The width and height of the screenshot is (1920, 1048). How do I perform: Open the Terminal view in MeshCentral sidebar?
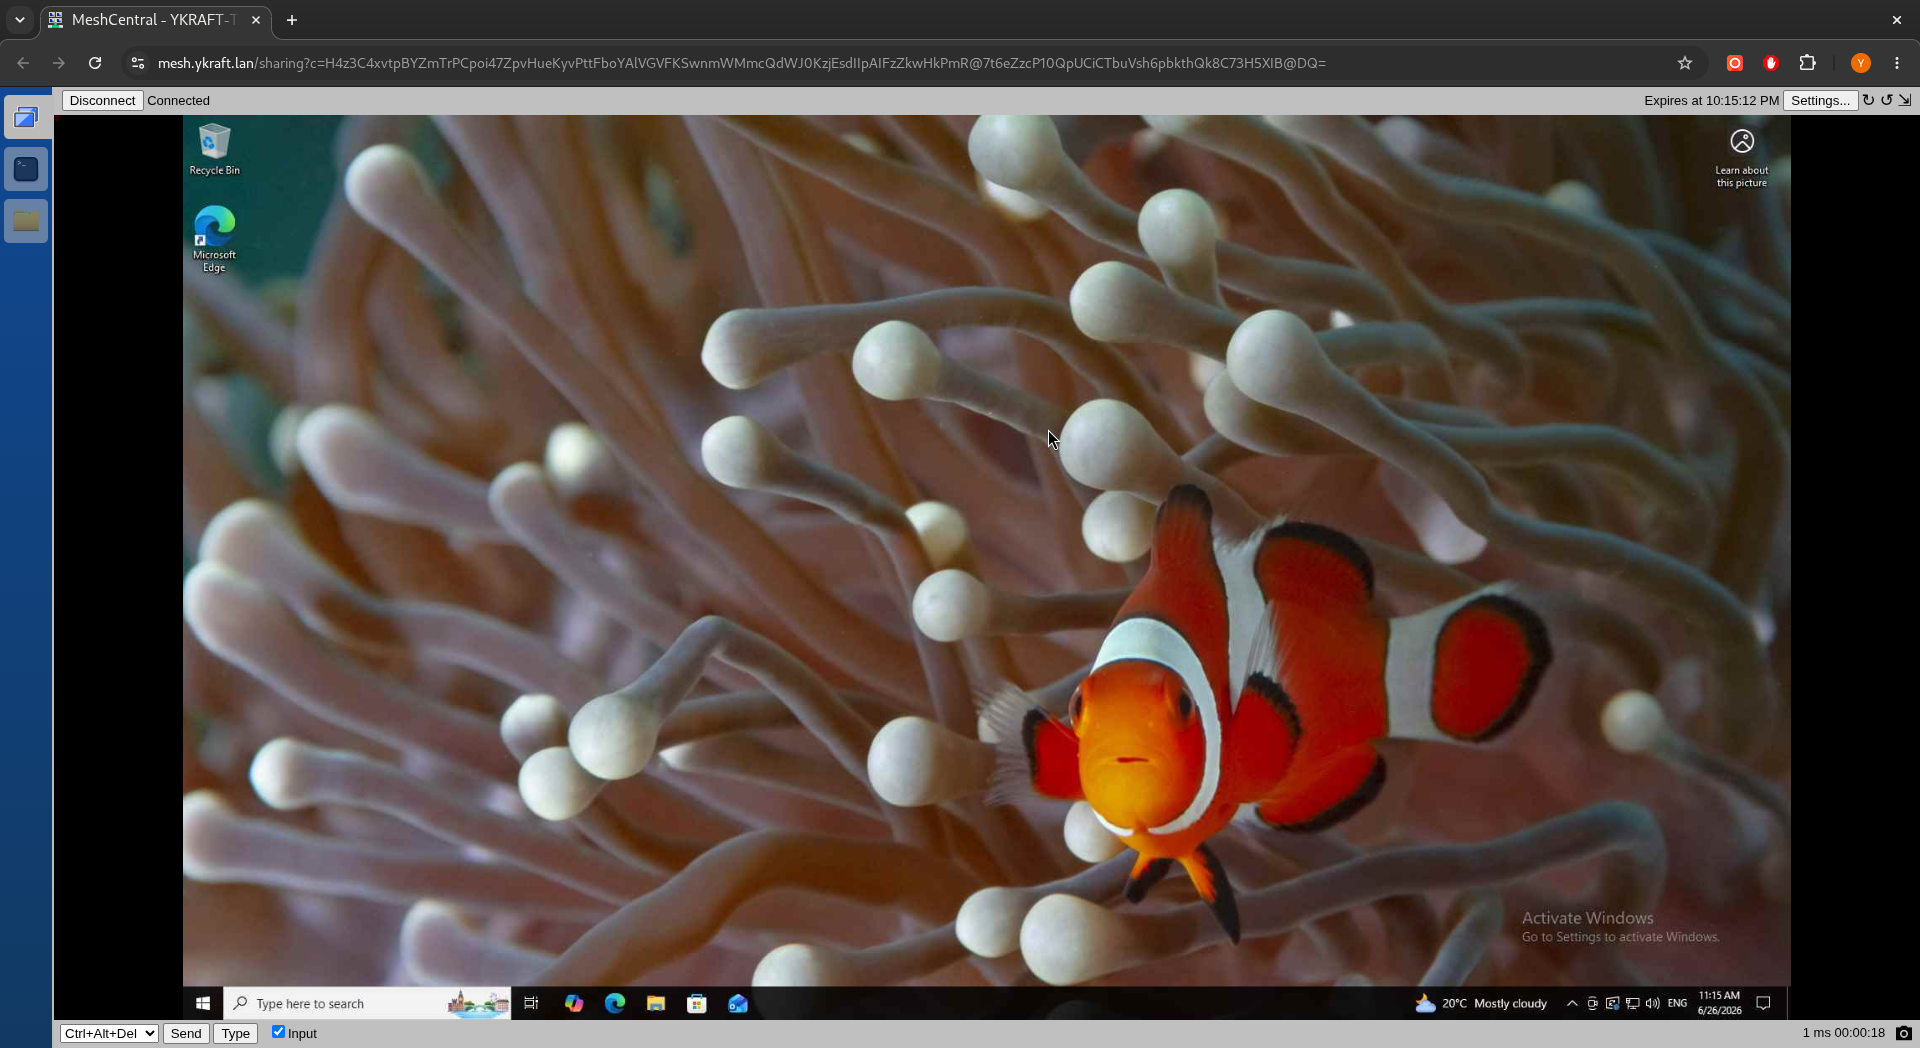coord(26,169)
